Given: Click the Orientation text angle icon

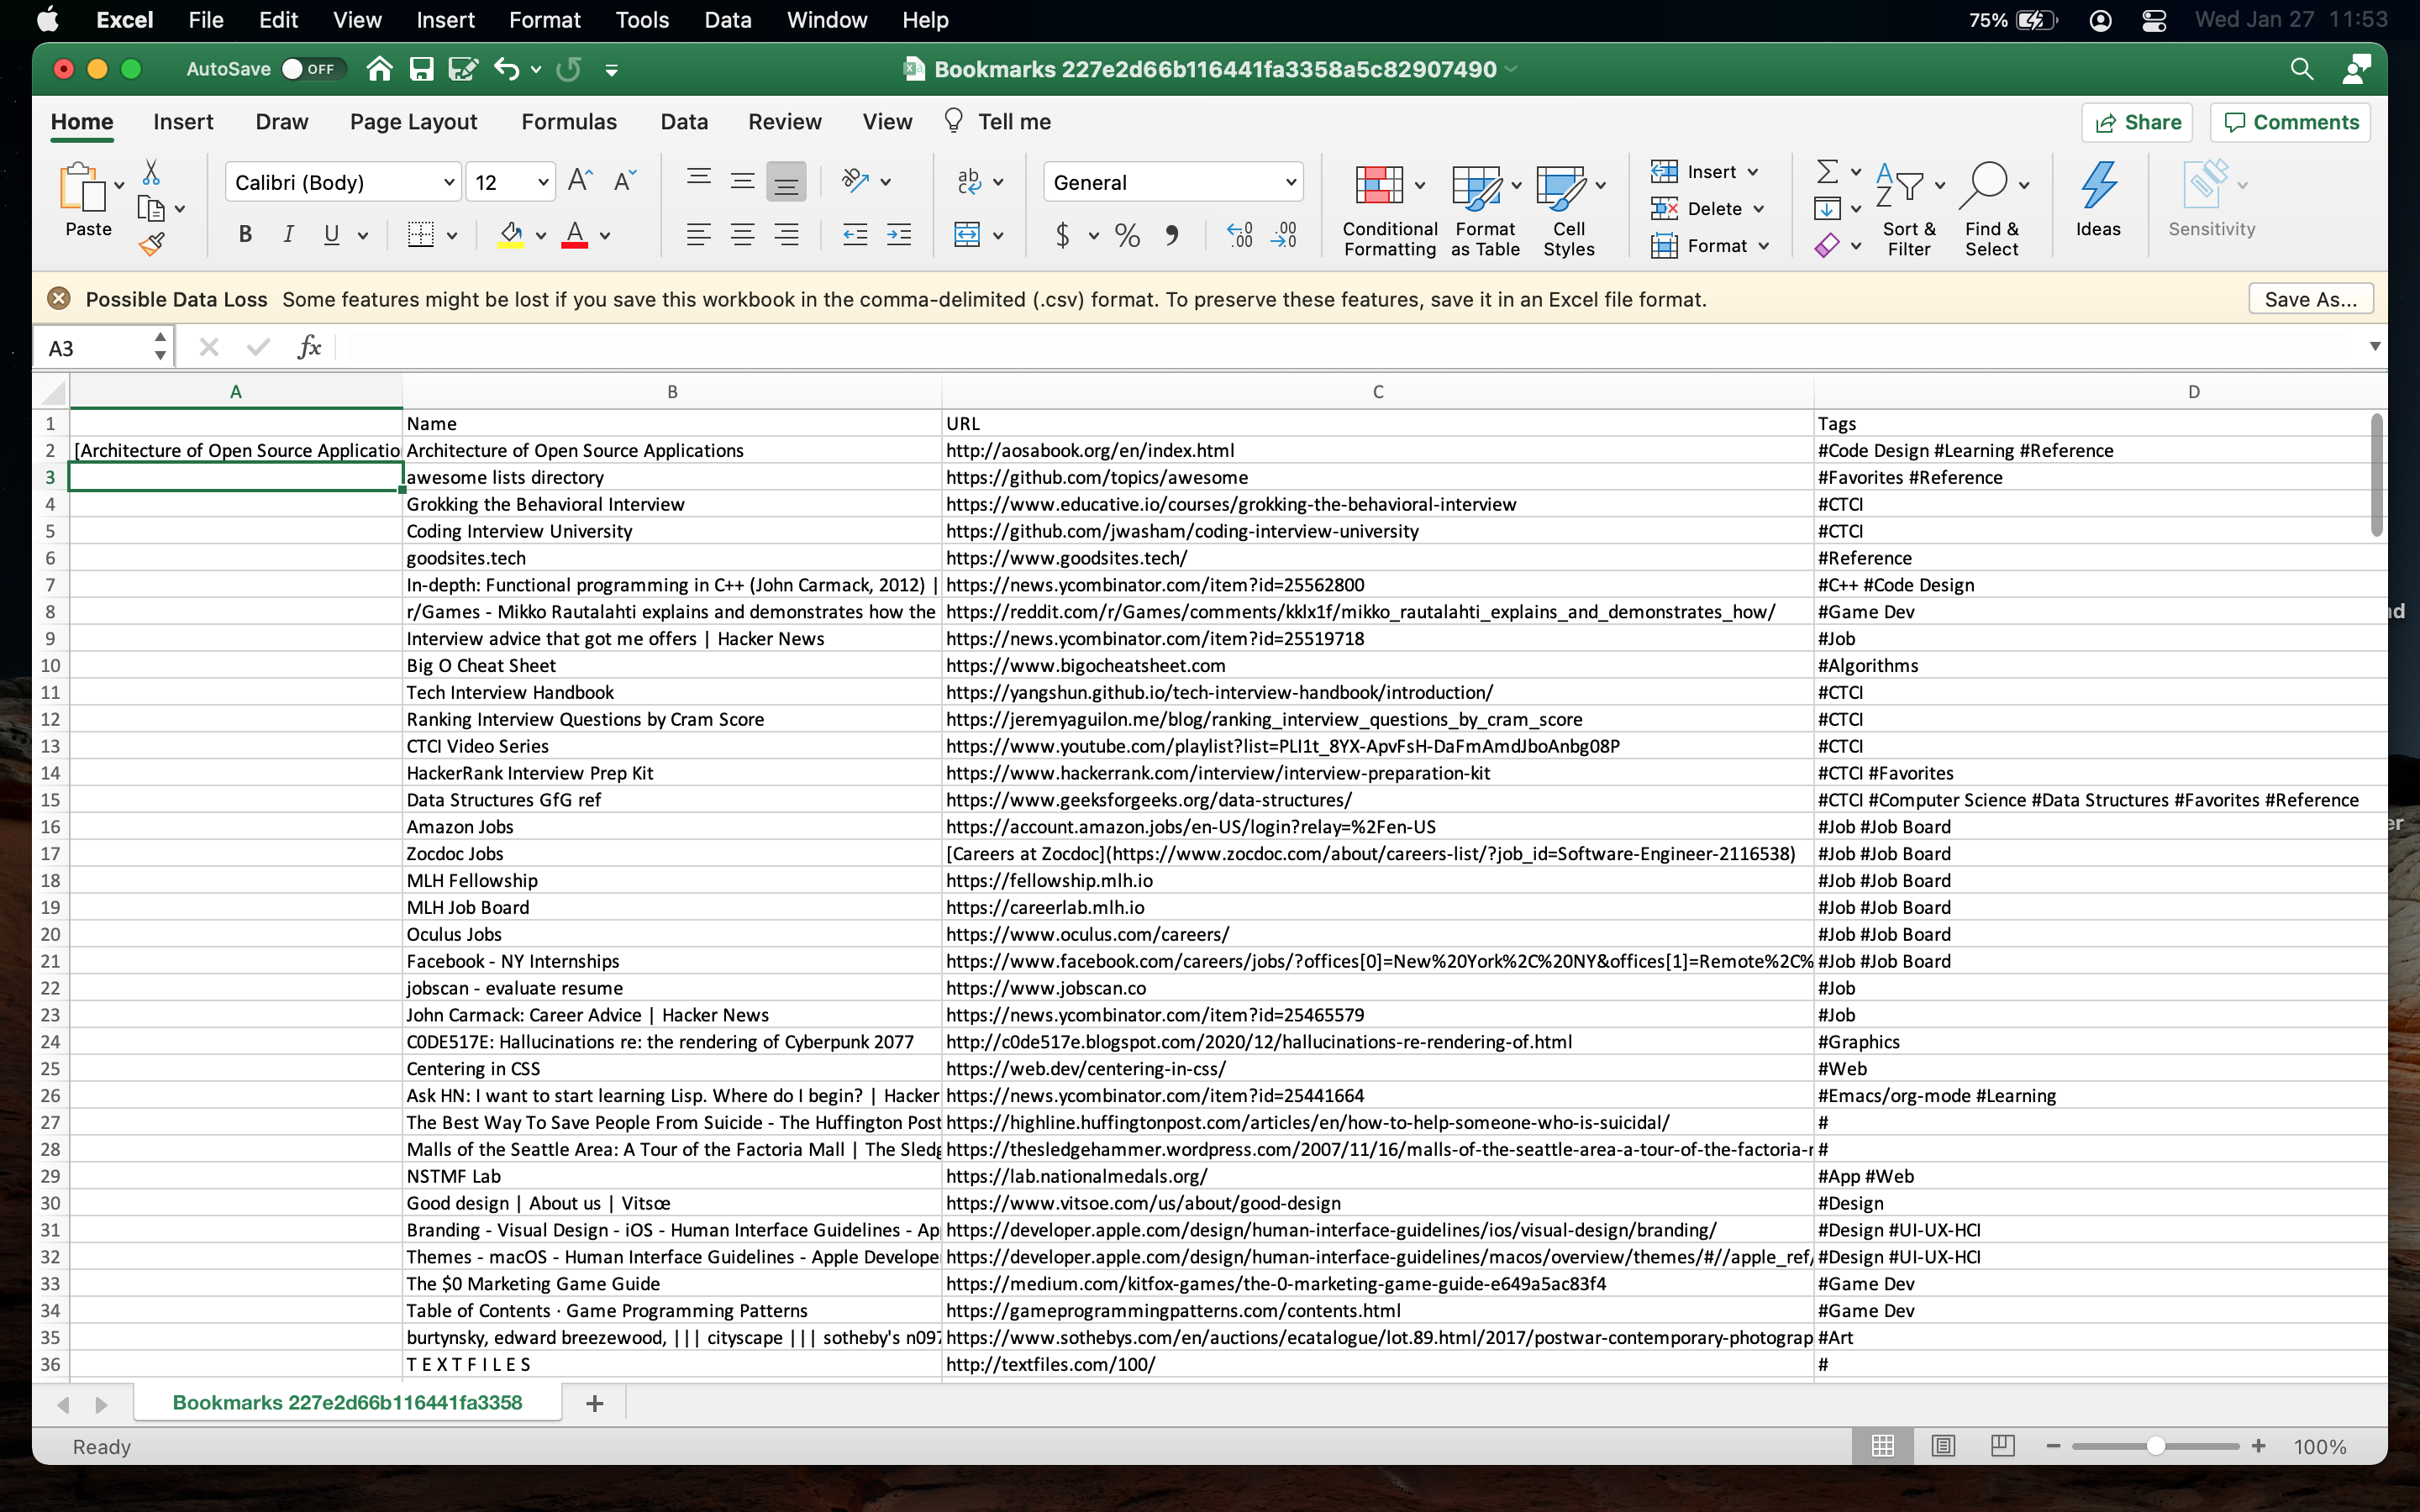Looking at the screenshot, I should pos(855,181).
